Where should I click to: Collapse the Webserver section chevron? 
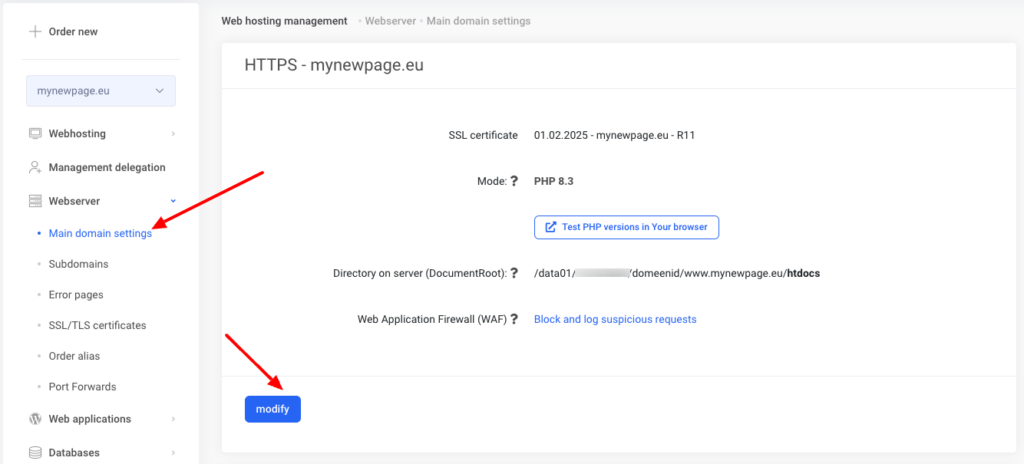pyautogui.click(x=173, y=201)
